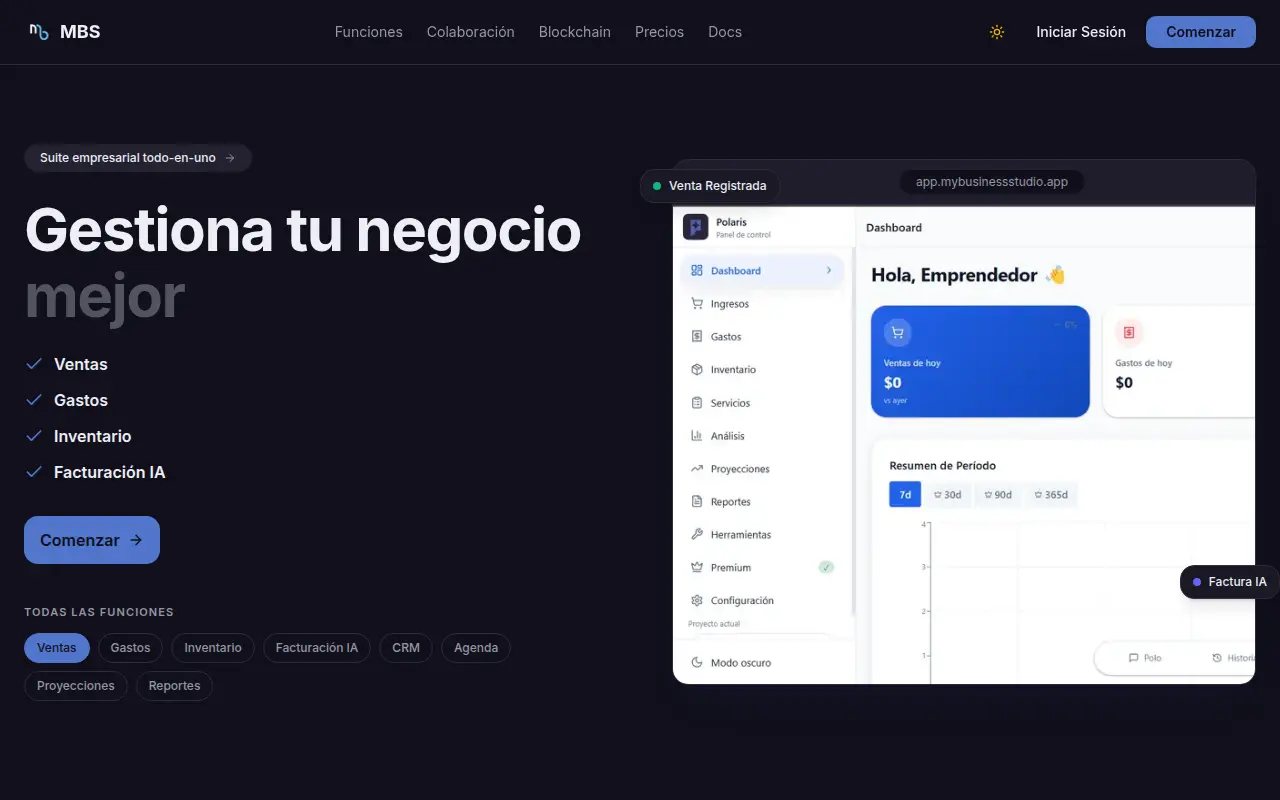Click the hero Comenzar arrow button
Viewport: 1280px width, 800px height.
tap(92, 540)
